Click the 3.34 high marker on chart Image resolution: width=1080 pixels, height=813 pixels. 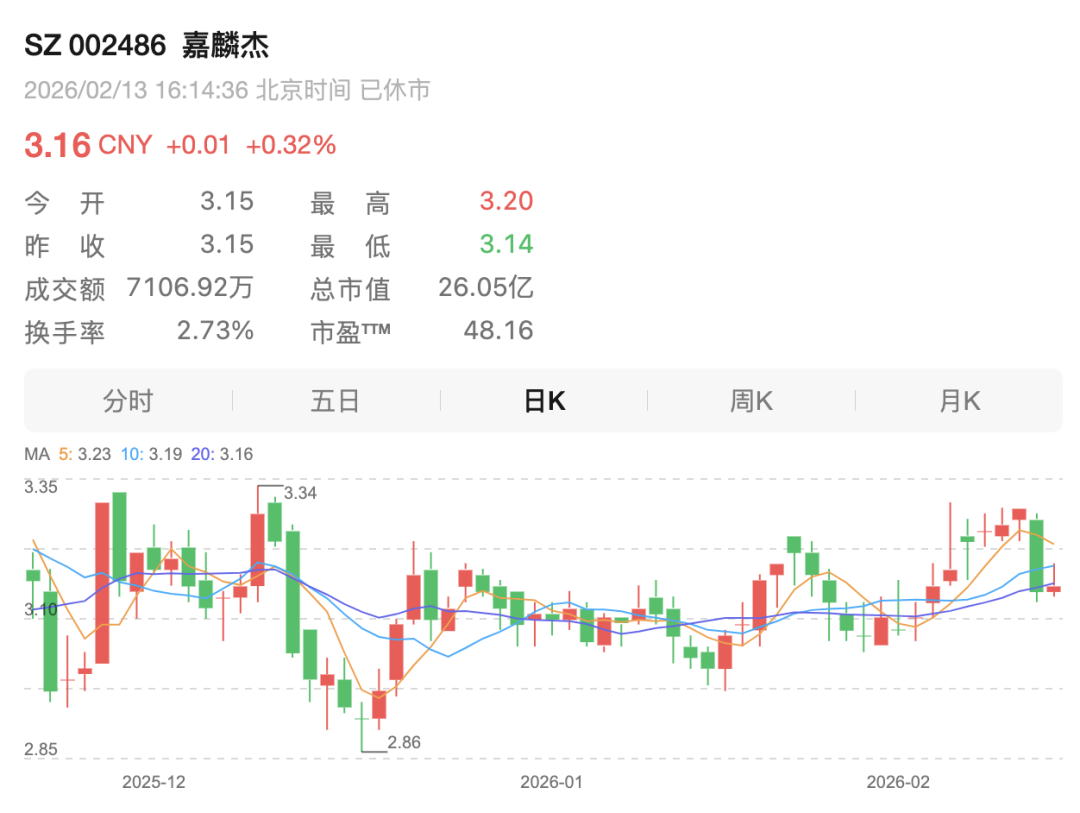pyautogui.click(x=300, y=493)
